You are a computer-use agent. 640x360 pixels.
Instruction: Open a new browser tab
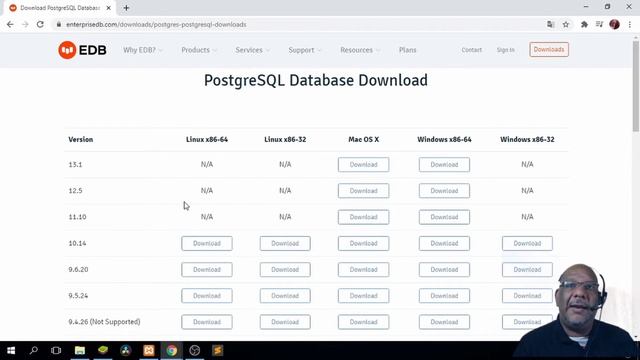point(126,8)
